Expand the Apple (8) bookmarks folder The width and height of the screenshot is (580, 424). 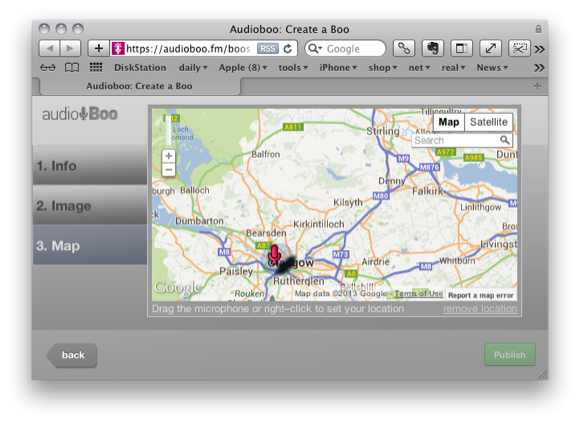point(243,68)
